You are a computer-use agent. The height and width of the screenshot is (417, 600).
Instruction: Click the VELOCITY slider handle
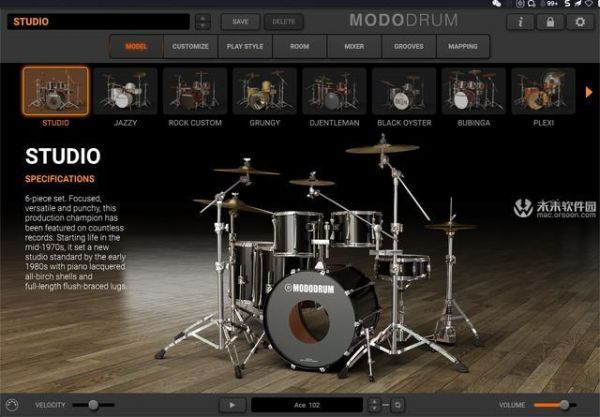pyautogui.click(x=93, y=405)
